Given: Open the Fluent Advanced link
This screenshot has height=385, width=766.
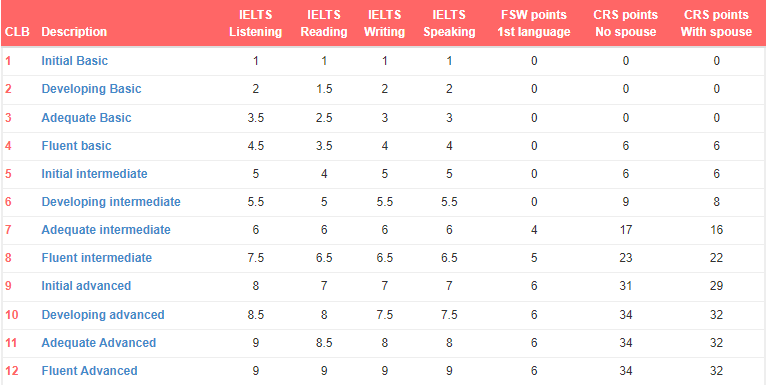Looking at the screenshot, I should pos(89,371).
